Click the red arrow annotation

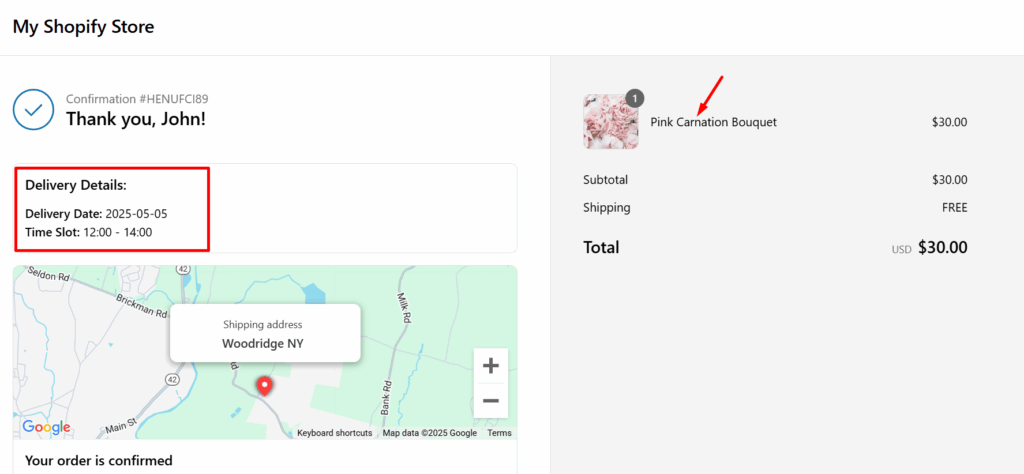pyautogui.click(x=709, y=95)
